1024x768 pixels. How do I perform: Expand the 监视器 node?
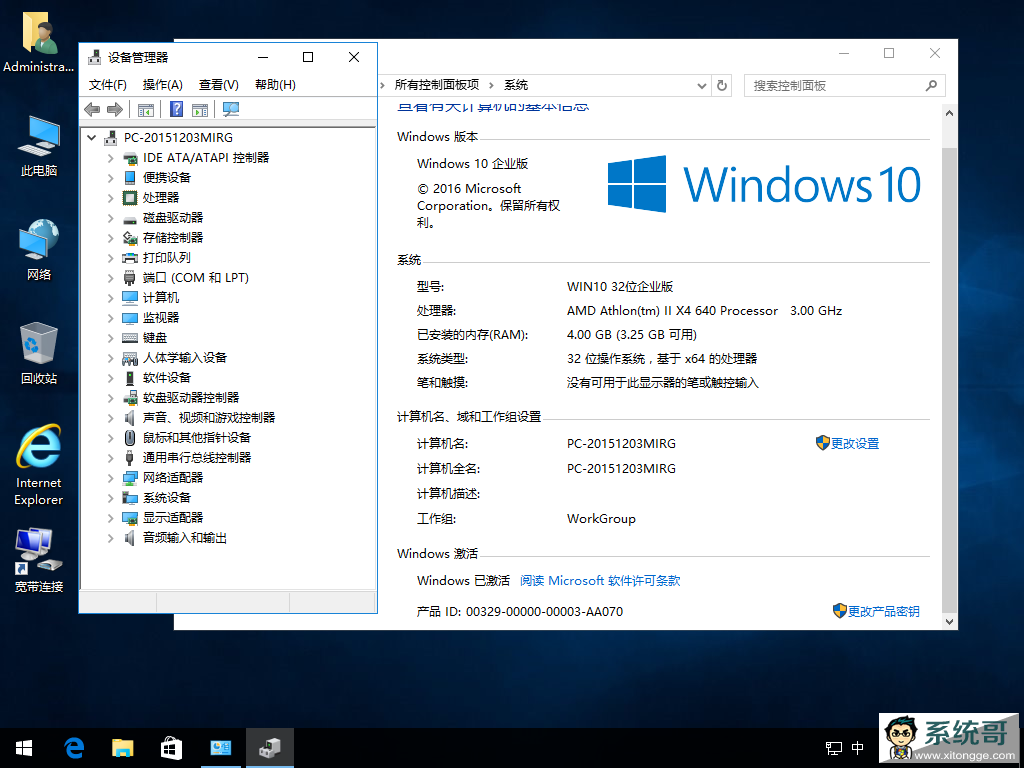(x=110, y=318)
